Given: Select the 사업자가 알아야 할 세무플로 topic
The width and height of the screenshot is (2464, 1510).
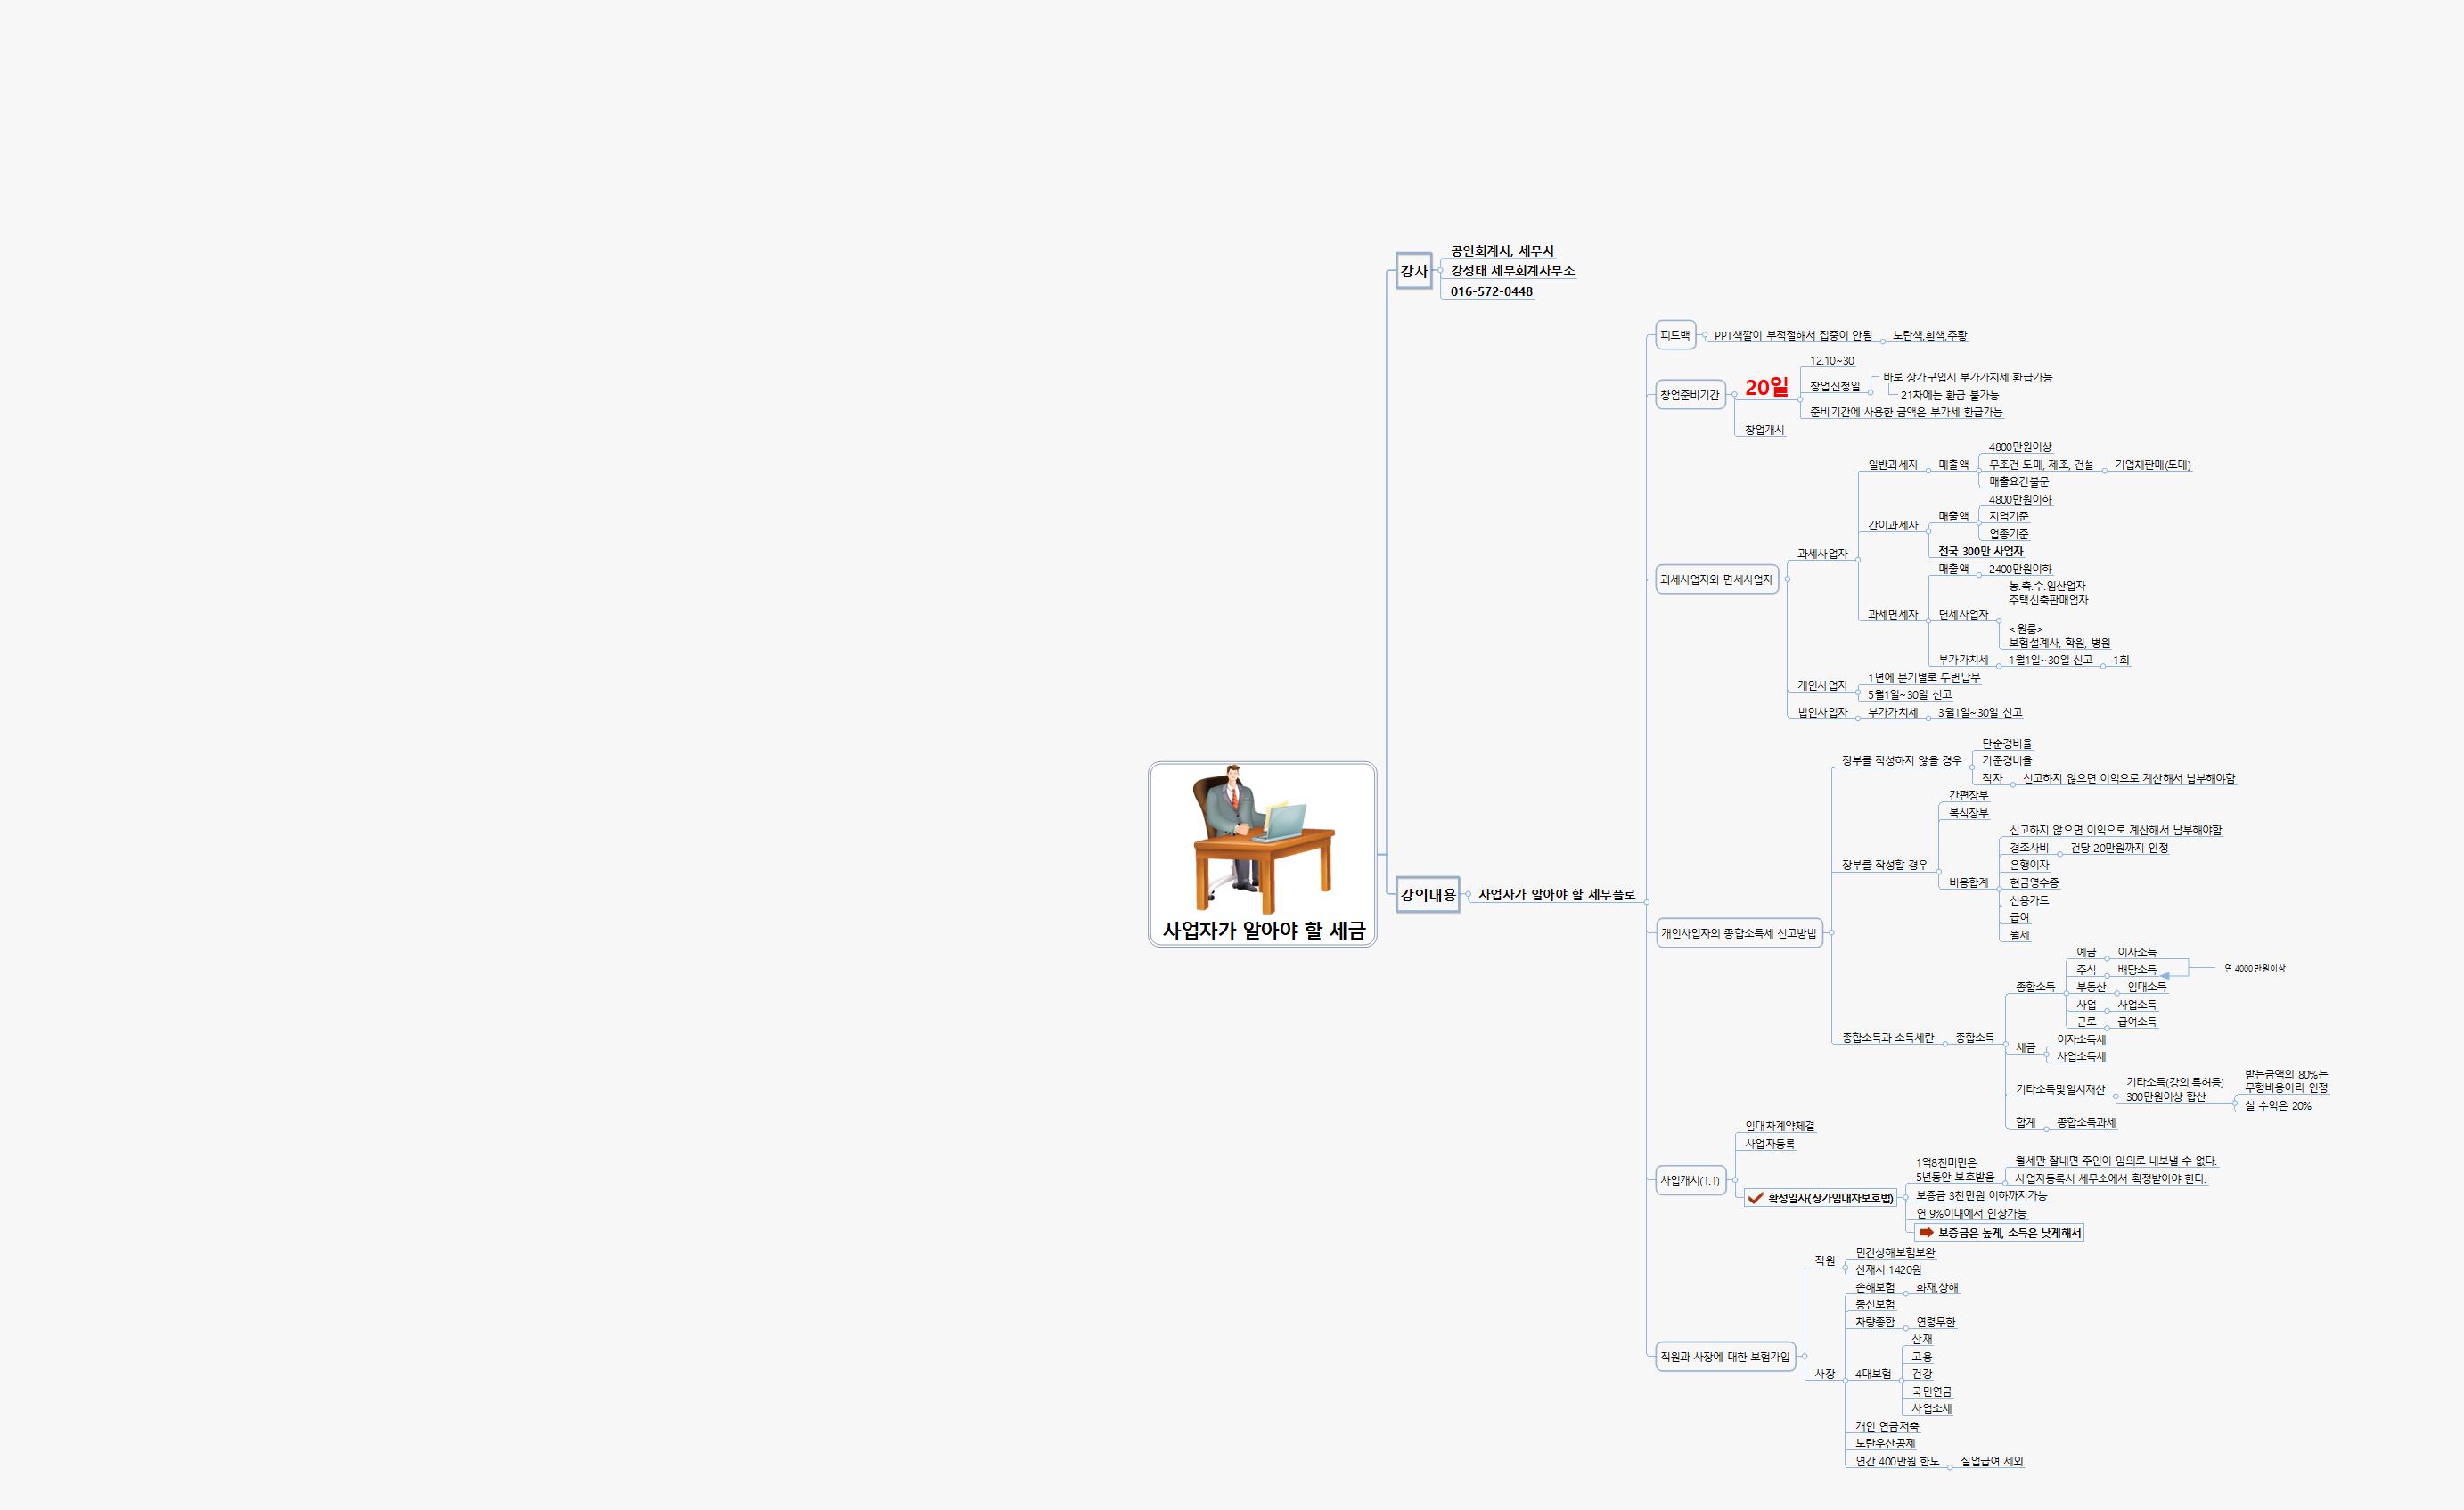Looking at the screenshot, I should 1557,895.
